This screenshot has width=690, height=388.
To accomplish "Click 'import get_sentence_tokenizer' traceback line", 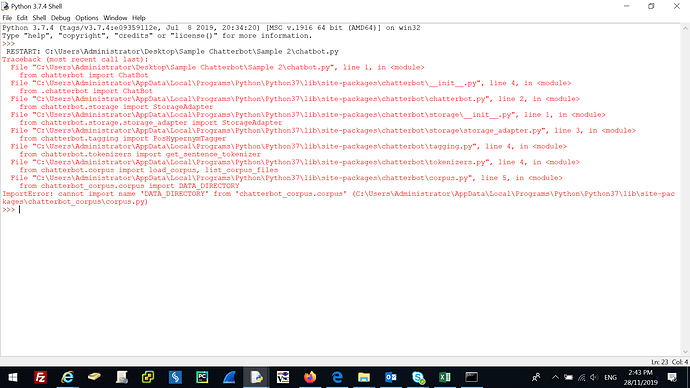I will [x=140, y=154].
